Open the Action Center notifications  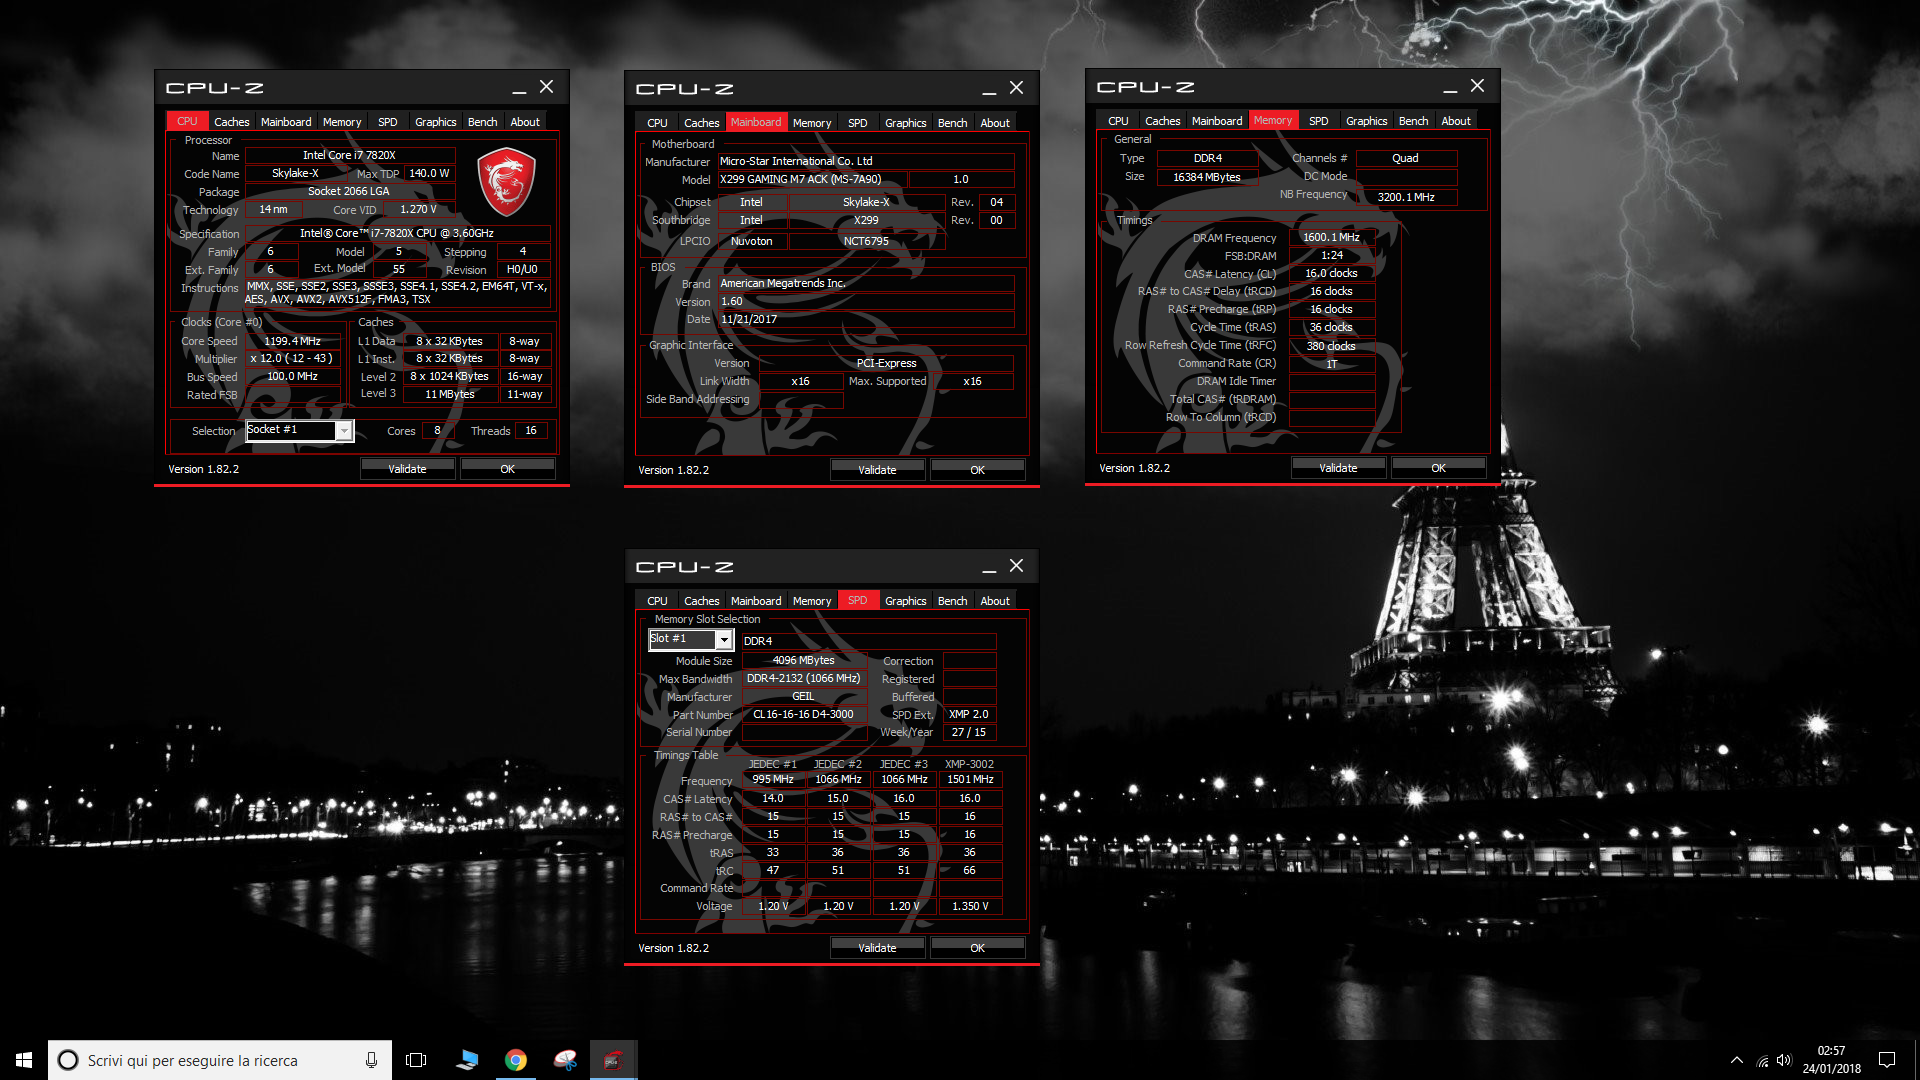click(1887, 1060)
